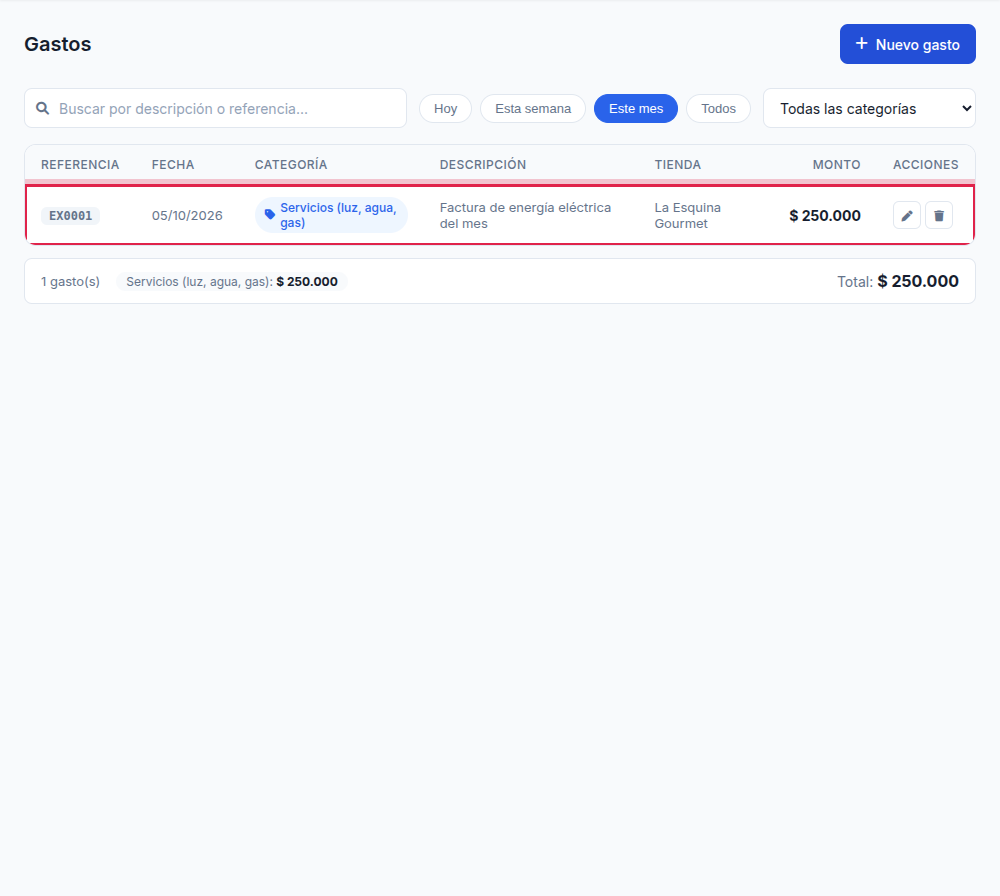
Task: Click the ACCIONES column header
Action: coord(925,165)
